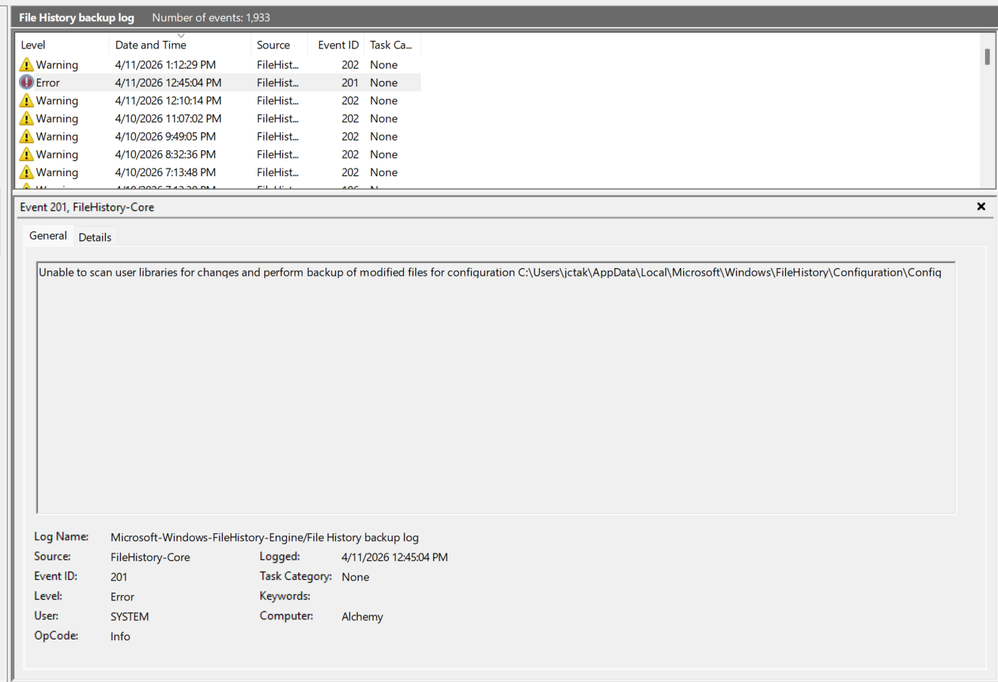Close the Event 201 details pane
This screenshot has height=682, width=998.
(x=981, y=207)
